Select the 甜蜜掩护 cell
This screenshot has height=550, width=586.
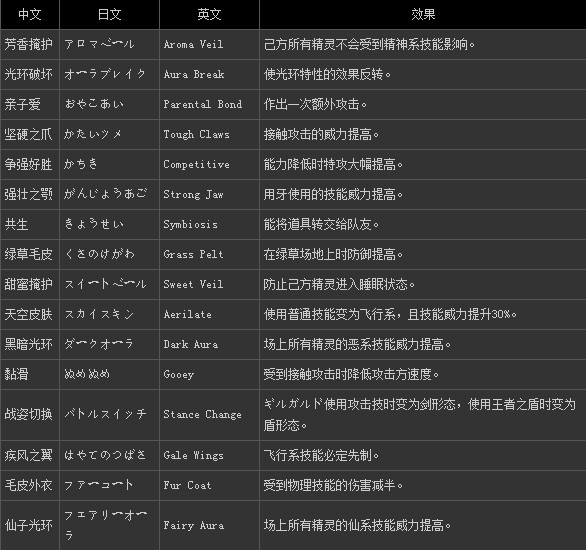pos(30,284)
